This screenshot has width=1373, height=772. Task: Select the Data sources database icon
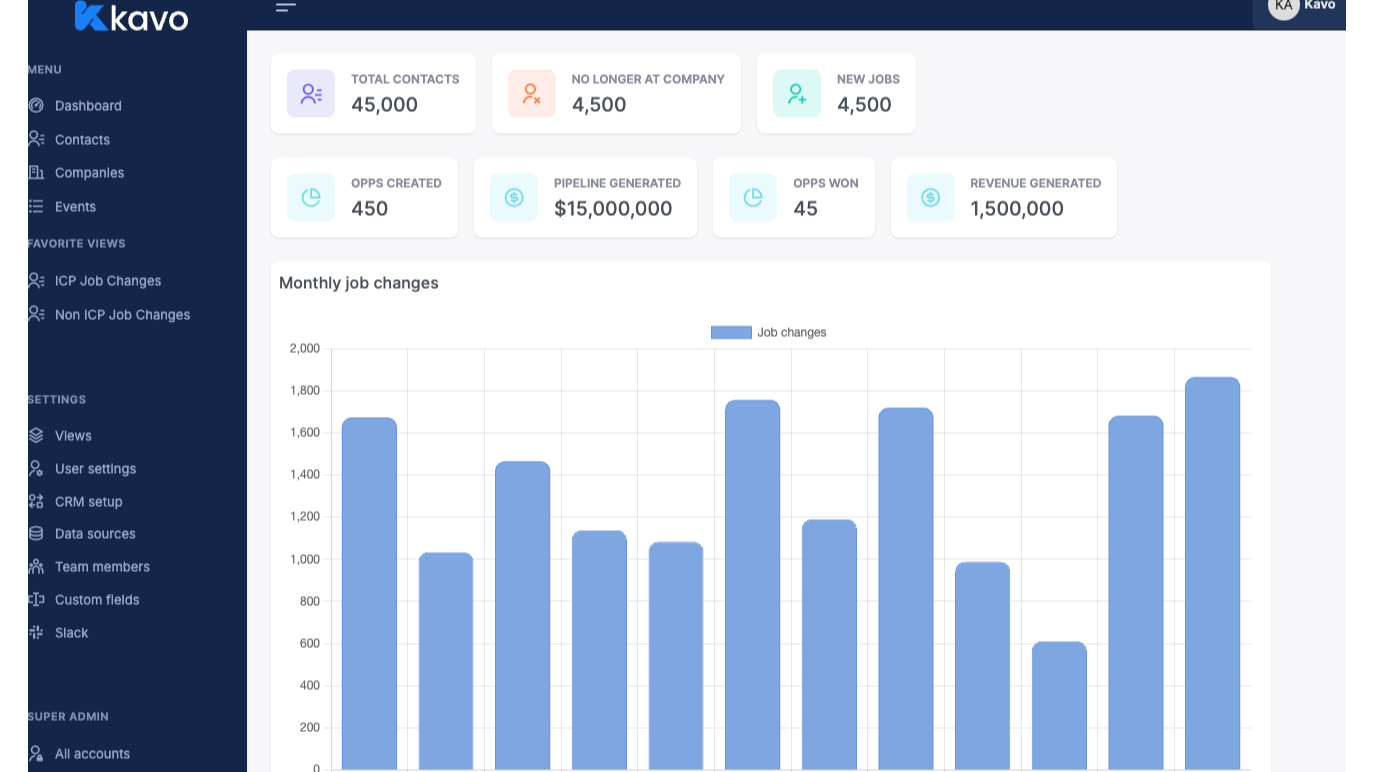[36, 533]
